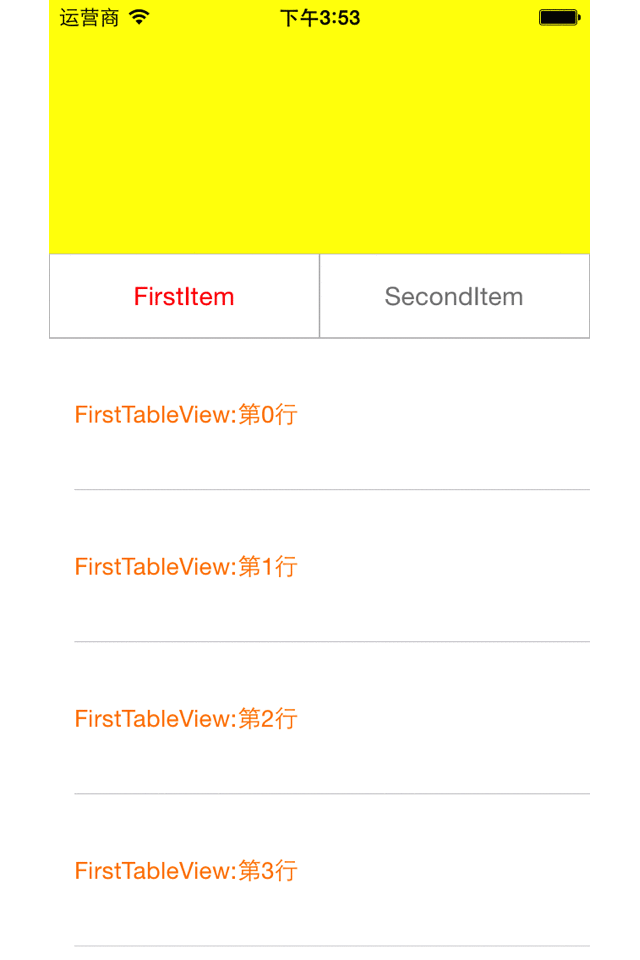The image size is (640, 960).
Task: Open row FirstTableView:第1行
Action: [185, 567]
